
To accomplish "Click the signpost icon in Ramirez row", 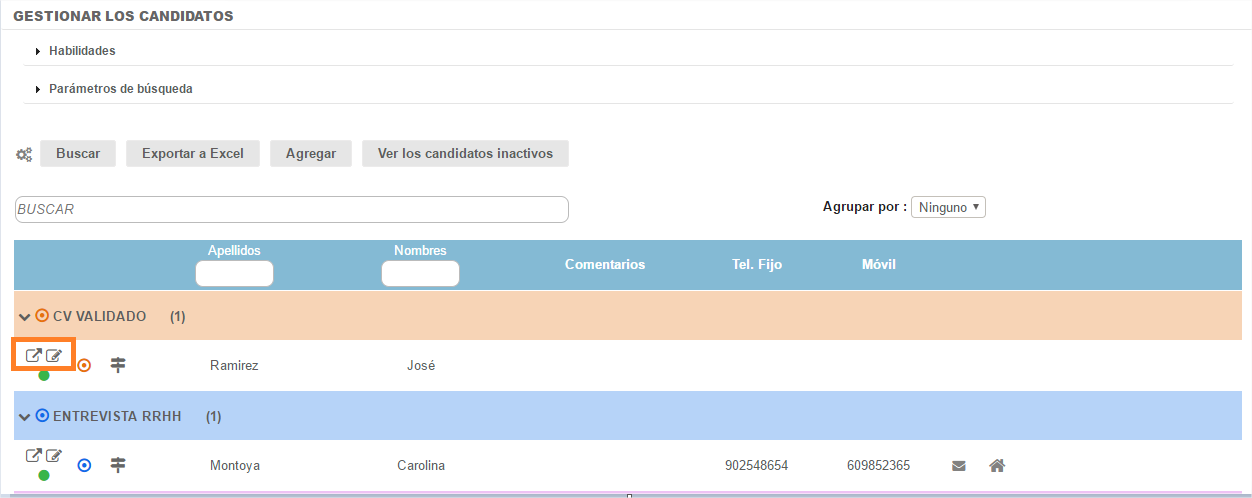I will [118, 365].
